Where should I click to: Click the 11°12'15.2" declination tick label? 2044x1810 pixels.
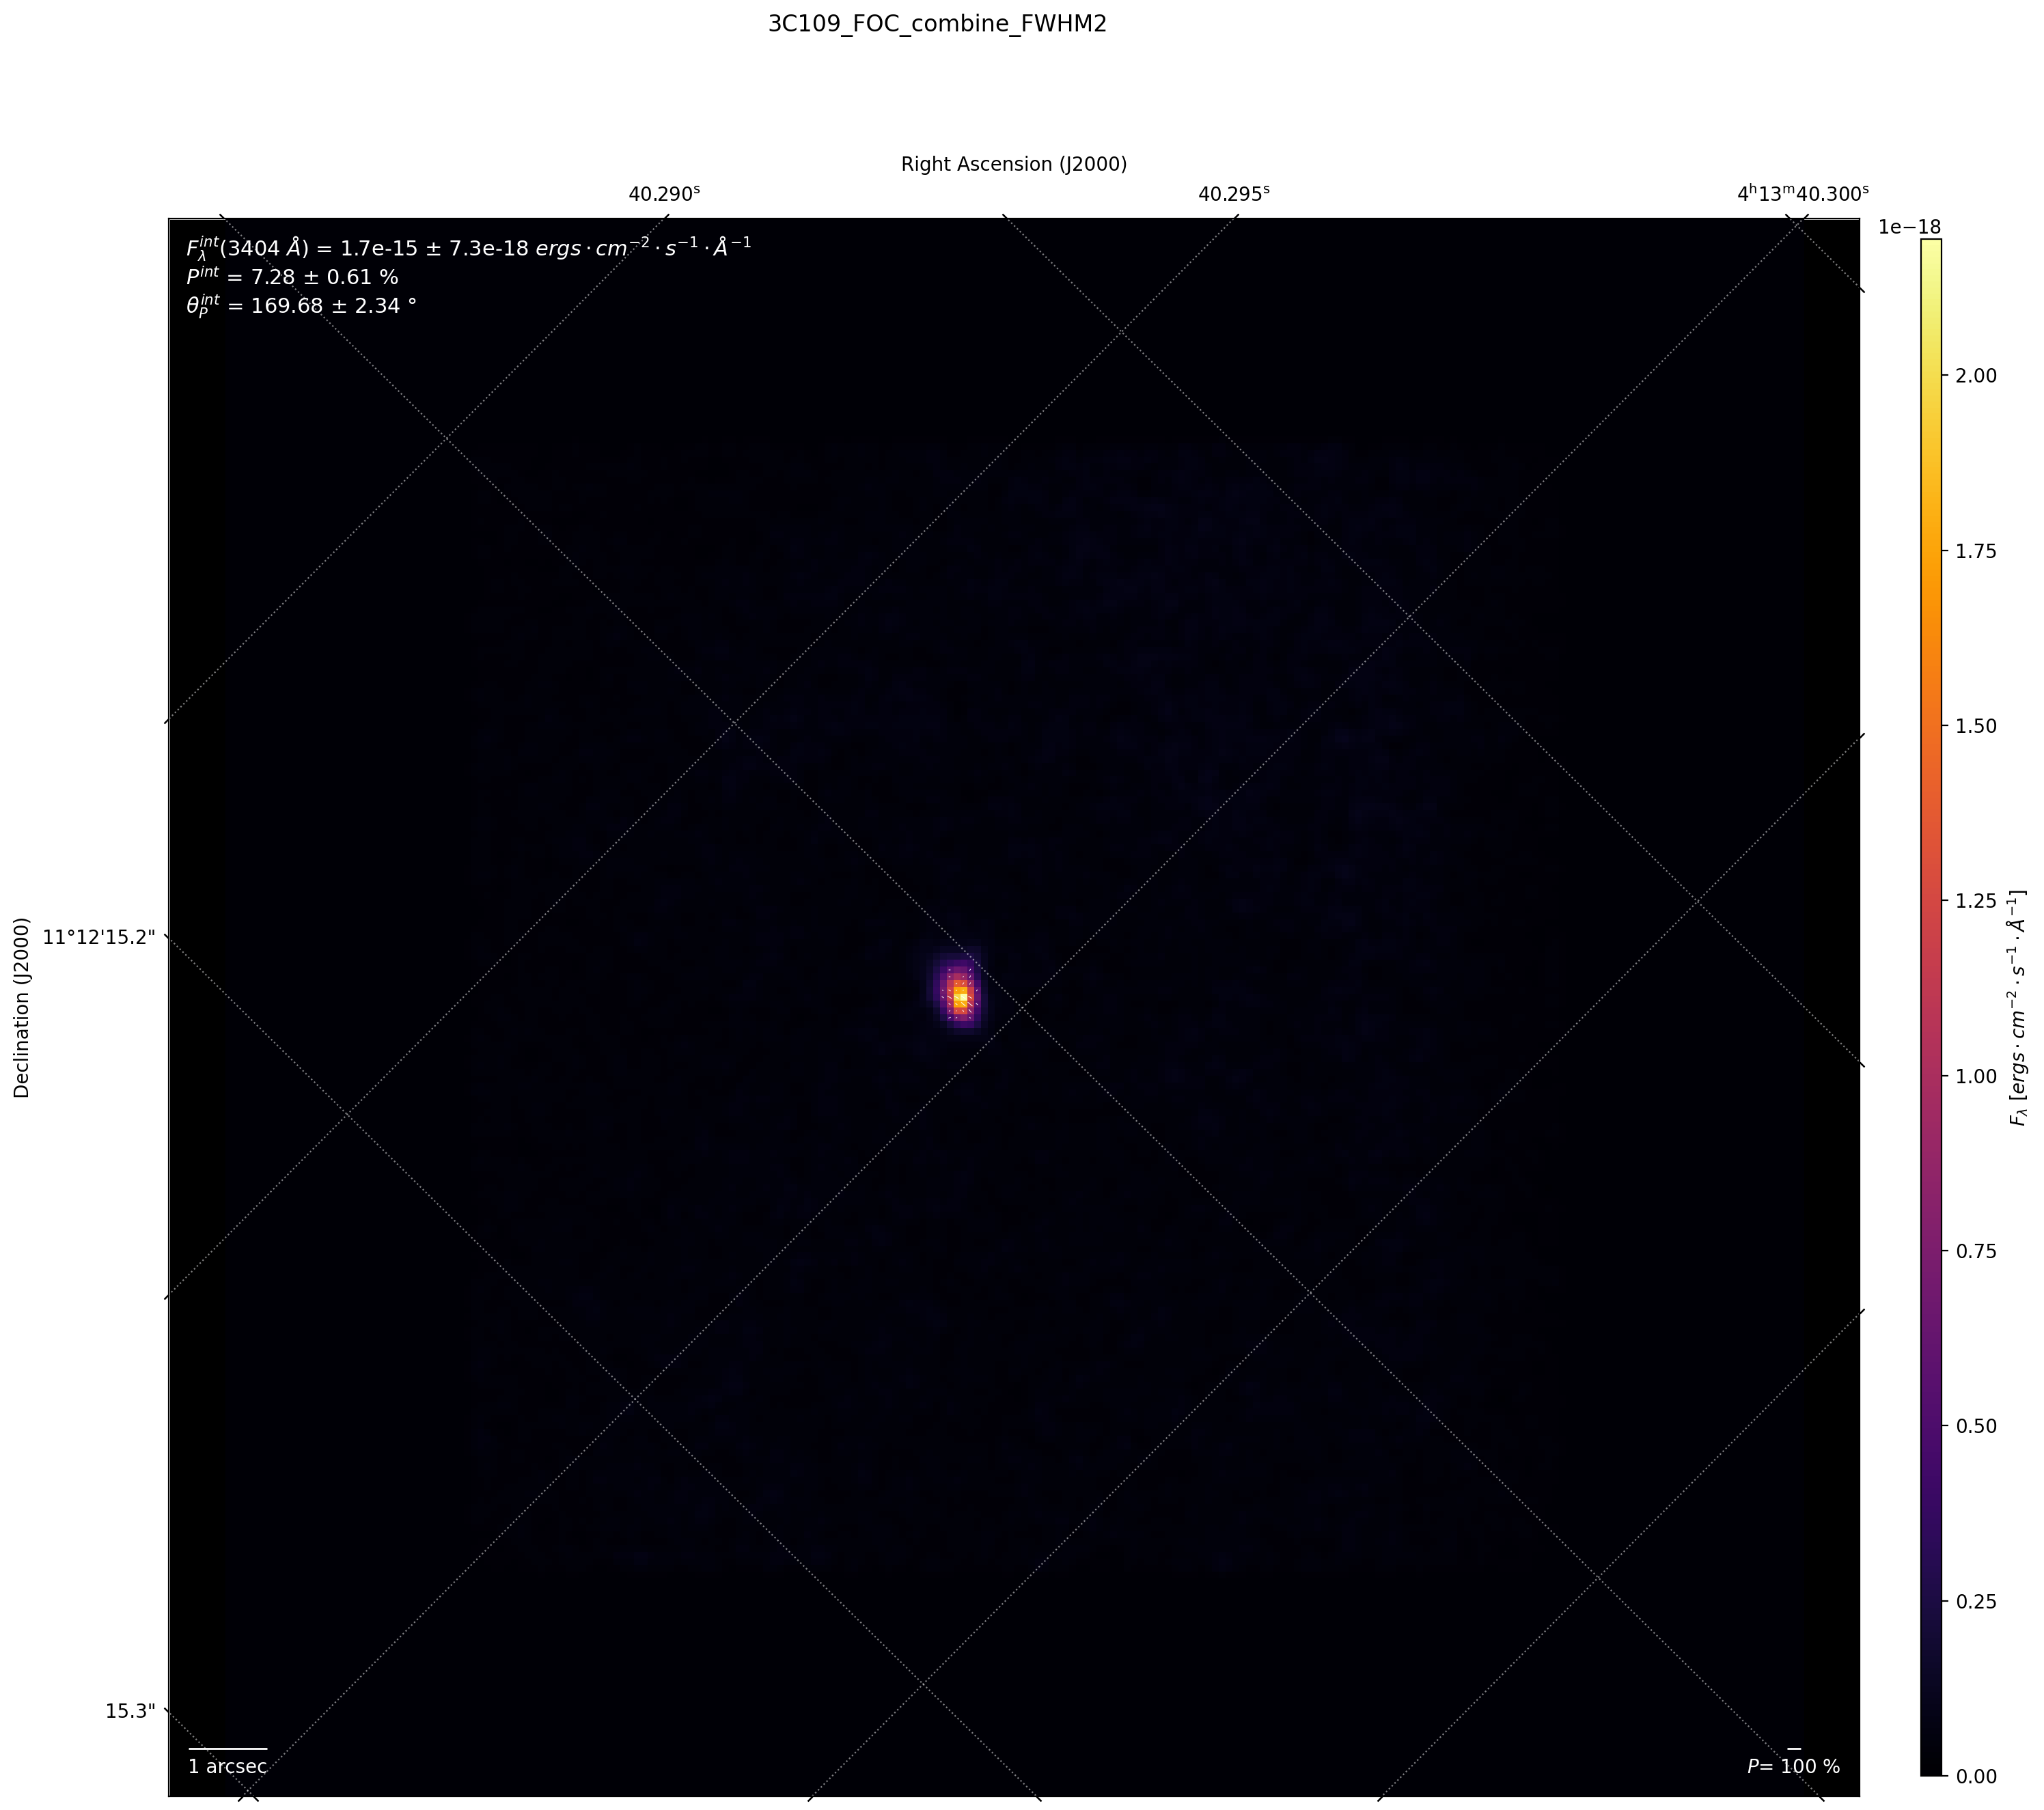pos(100,937)
